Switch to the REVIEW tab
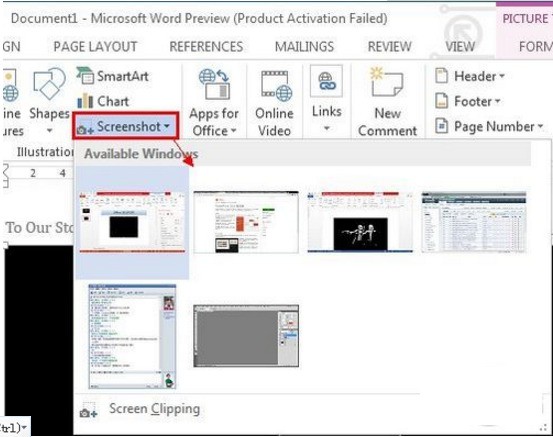 coord(390,47)
